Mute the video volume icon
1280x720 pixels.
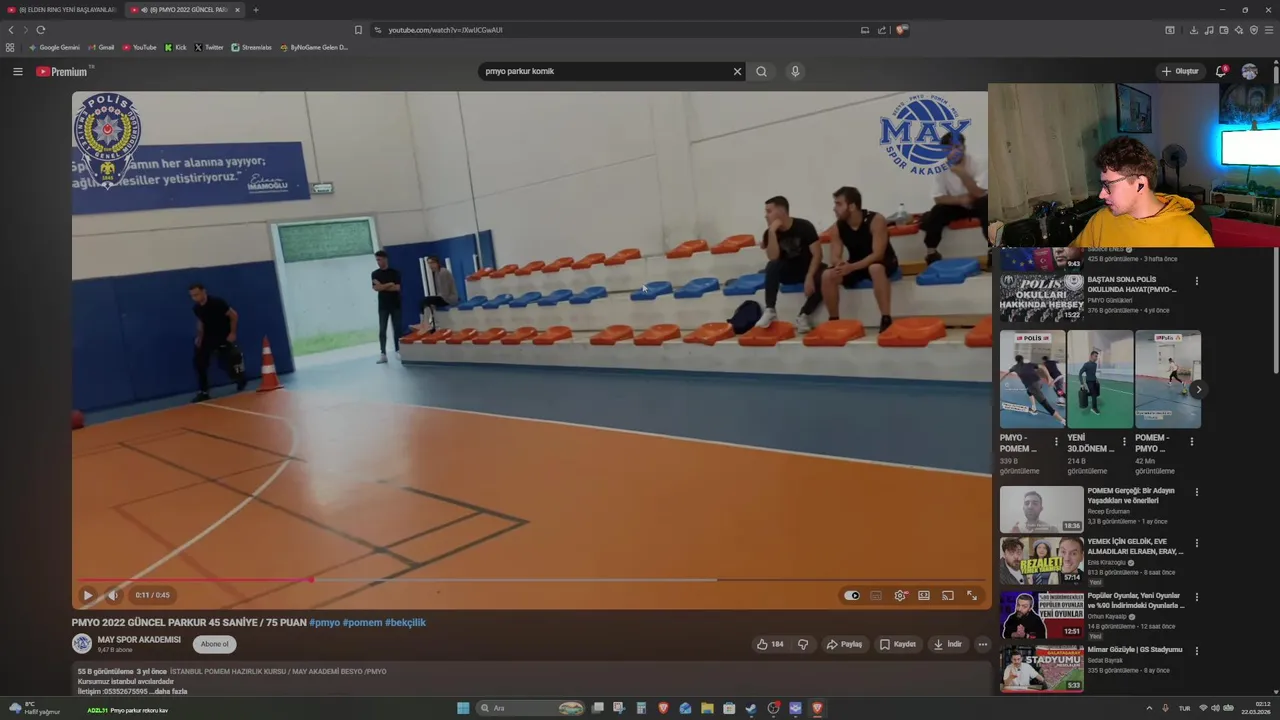click(x=113, y=595)
